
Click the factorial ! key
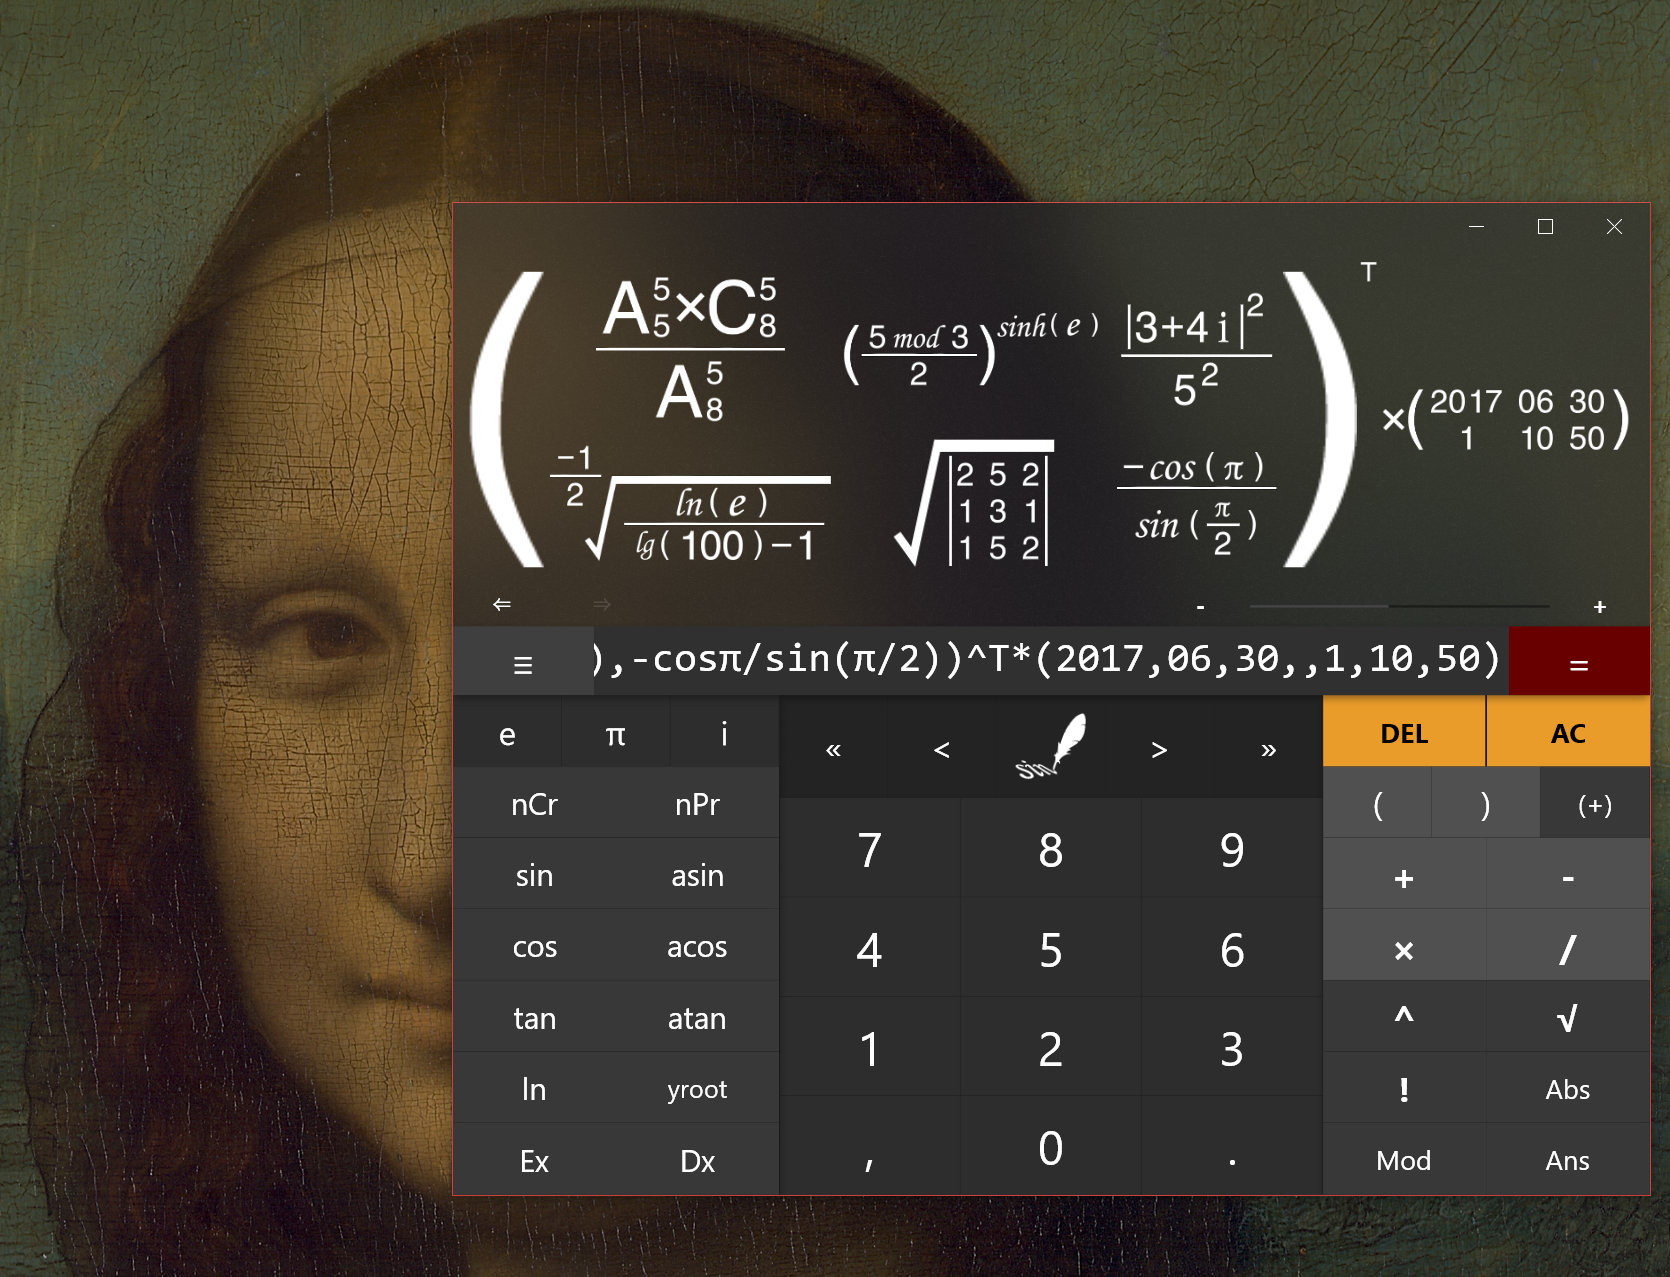pyautogui.click(x=1404, y=1089)
